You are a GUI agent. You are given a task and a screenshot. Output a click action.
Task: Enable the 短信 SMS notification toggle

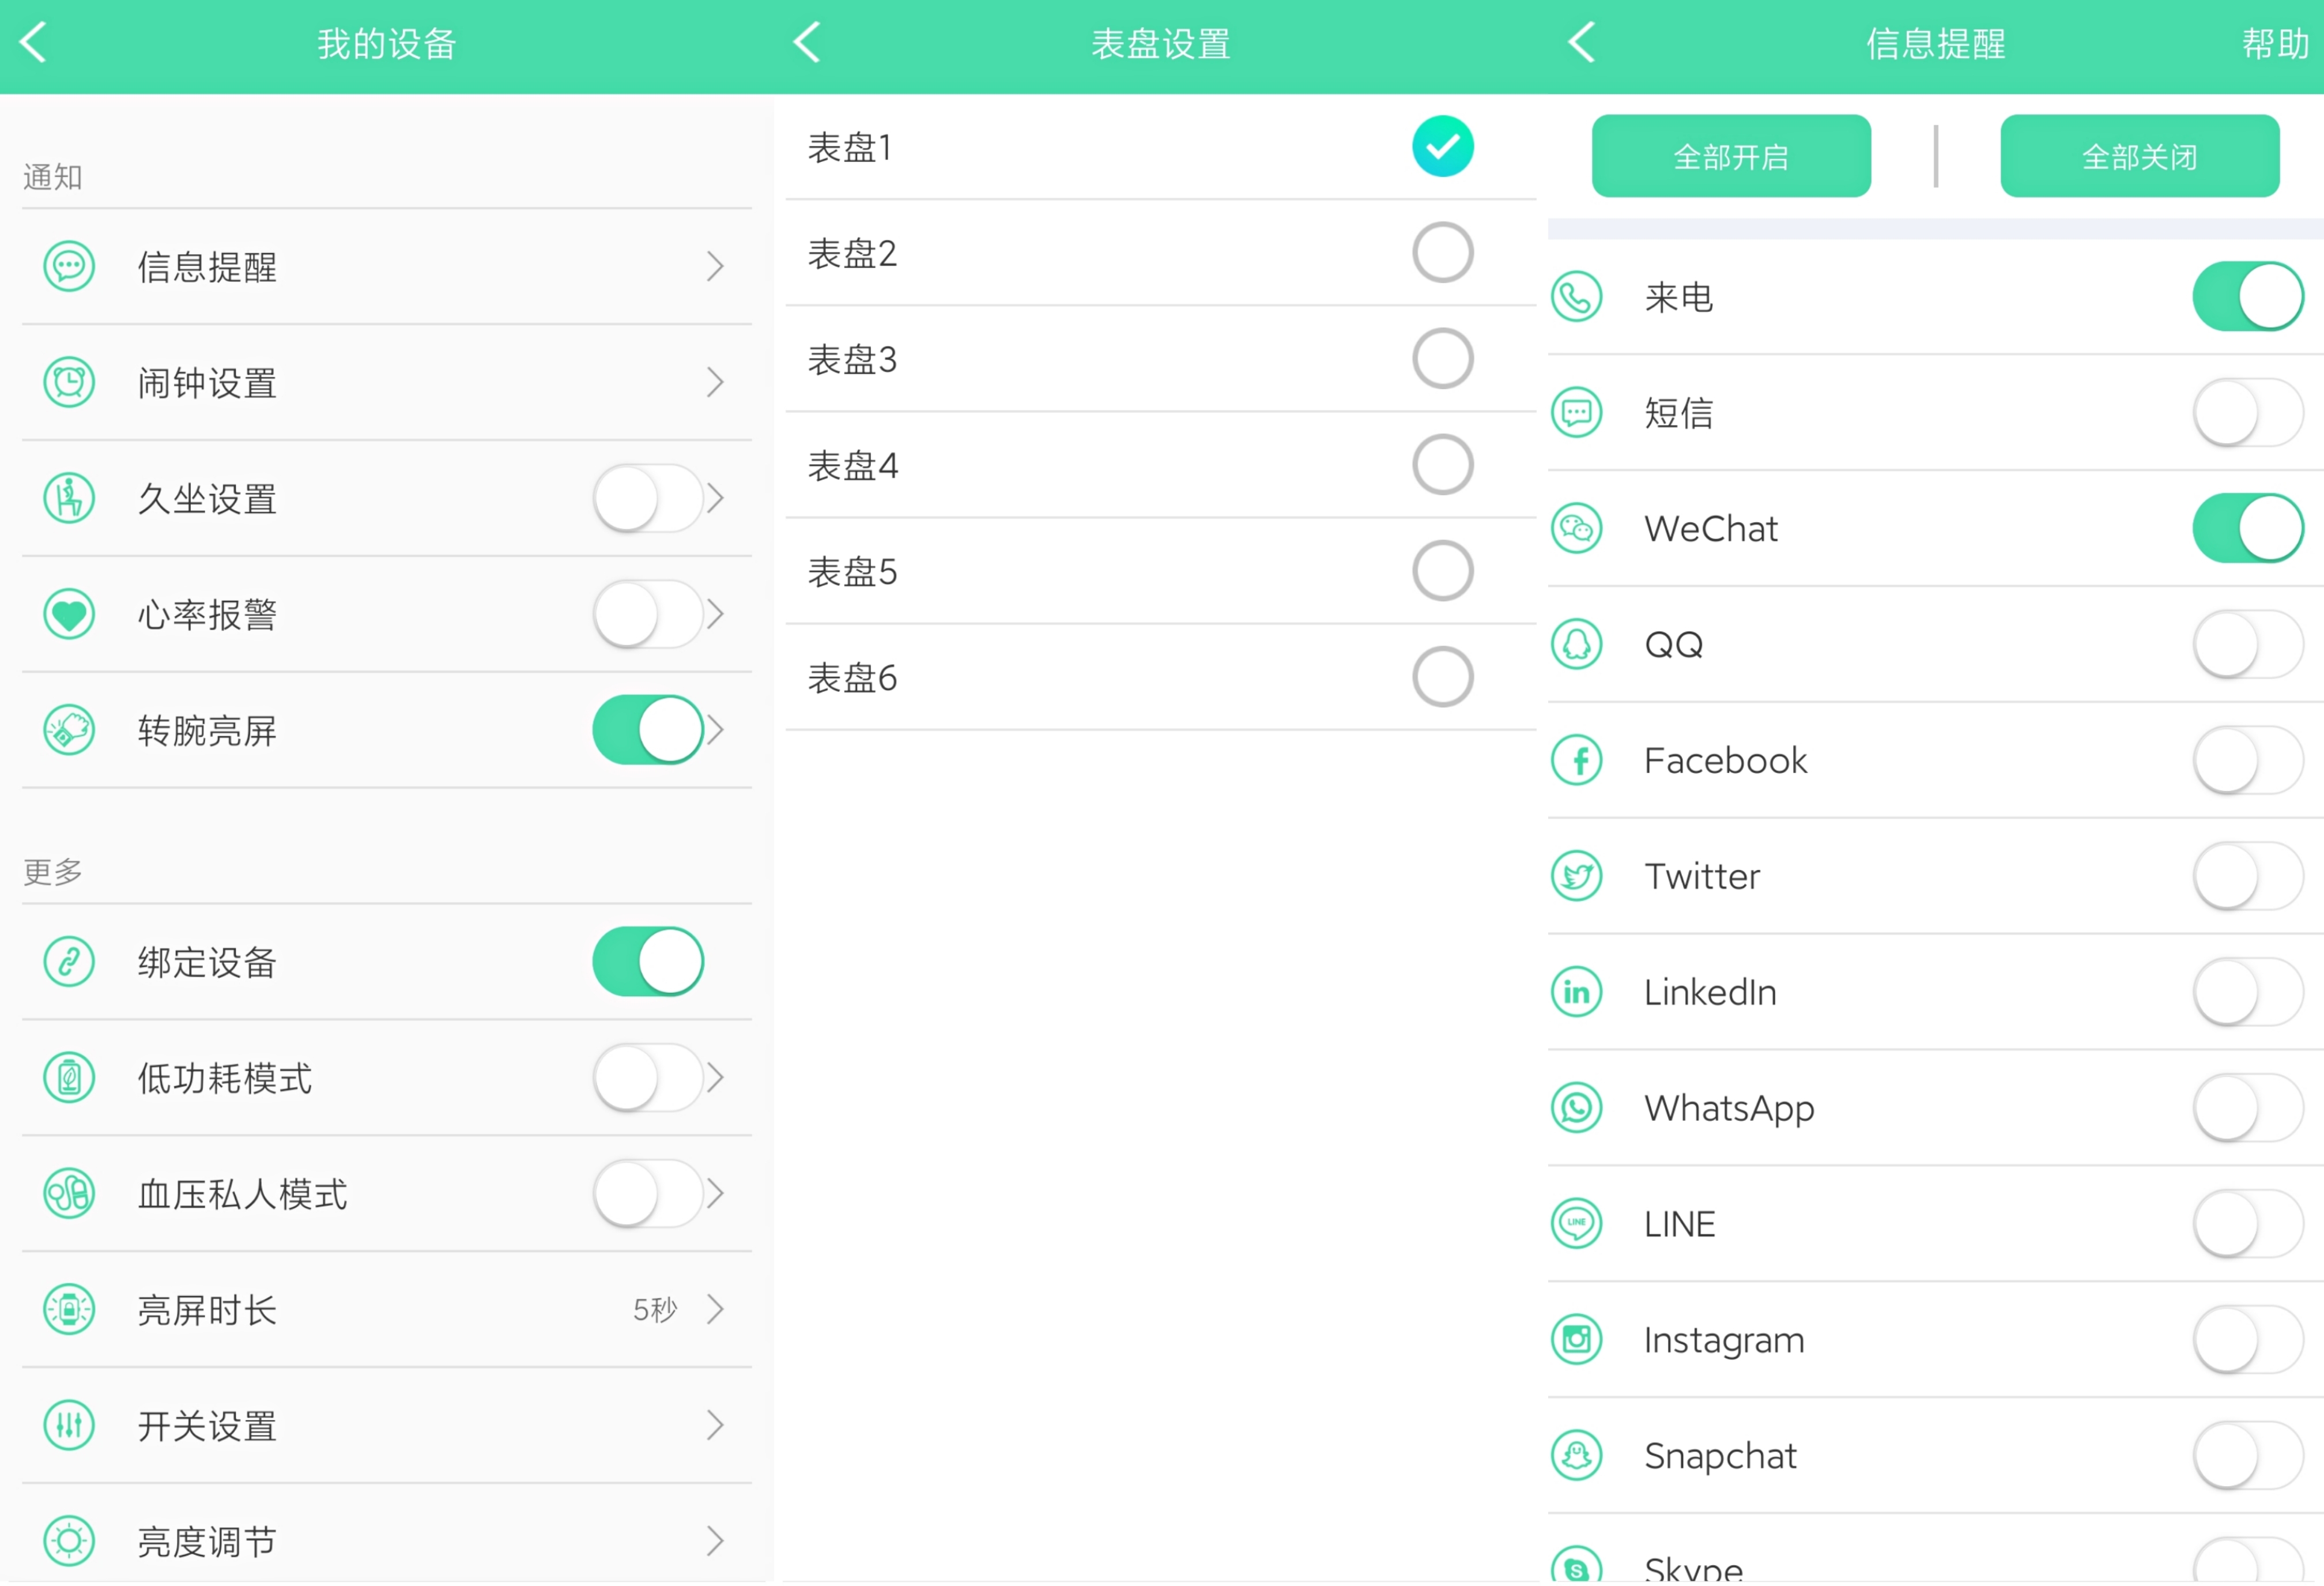click(2246, 412)
